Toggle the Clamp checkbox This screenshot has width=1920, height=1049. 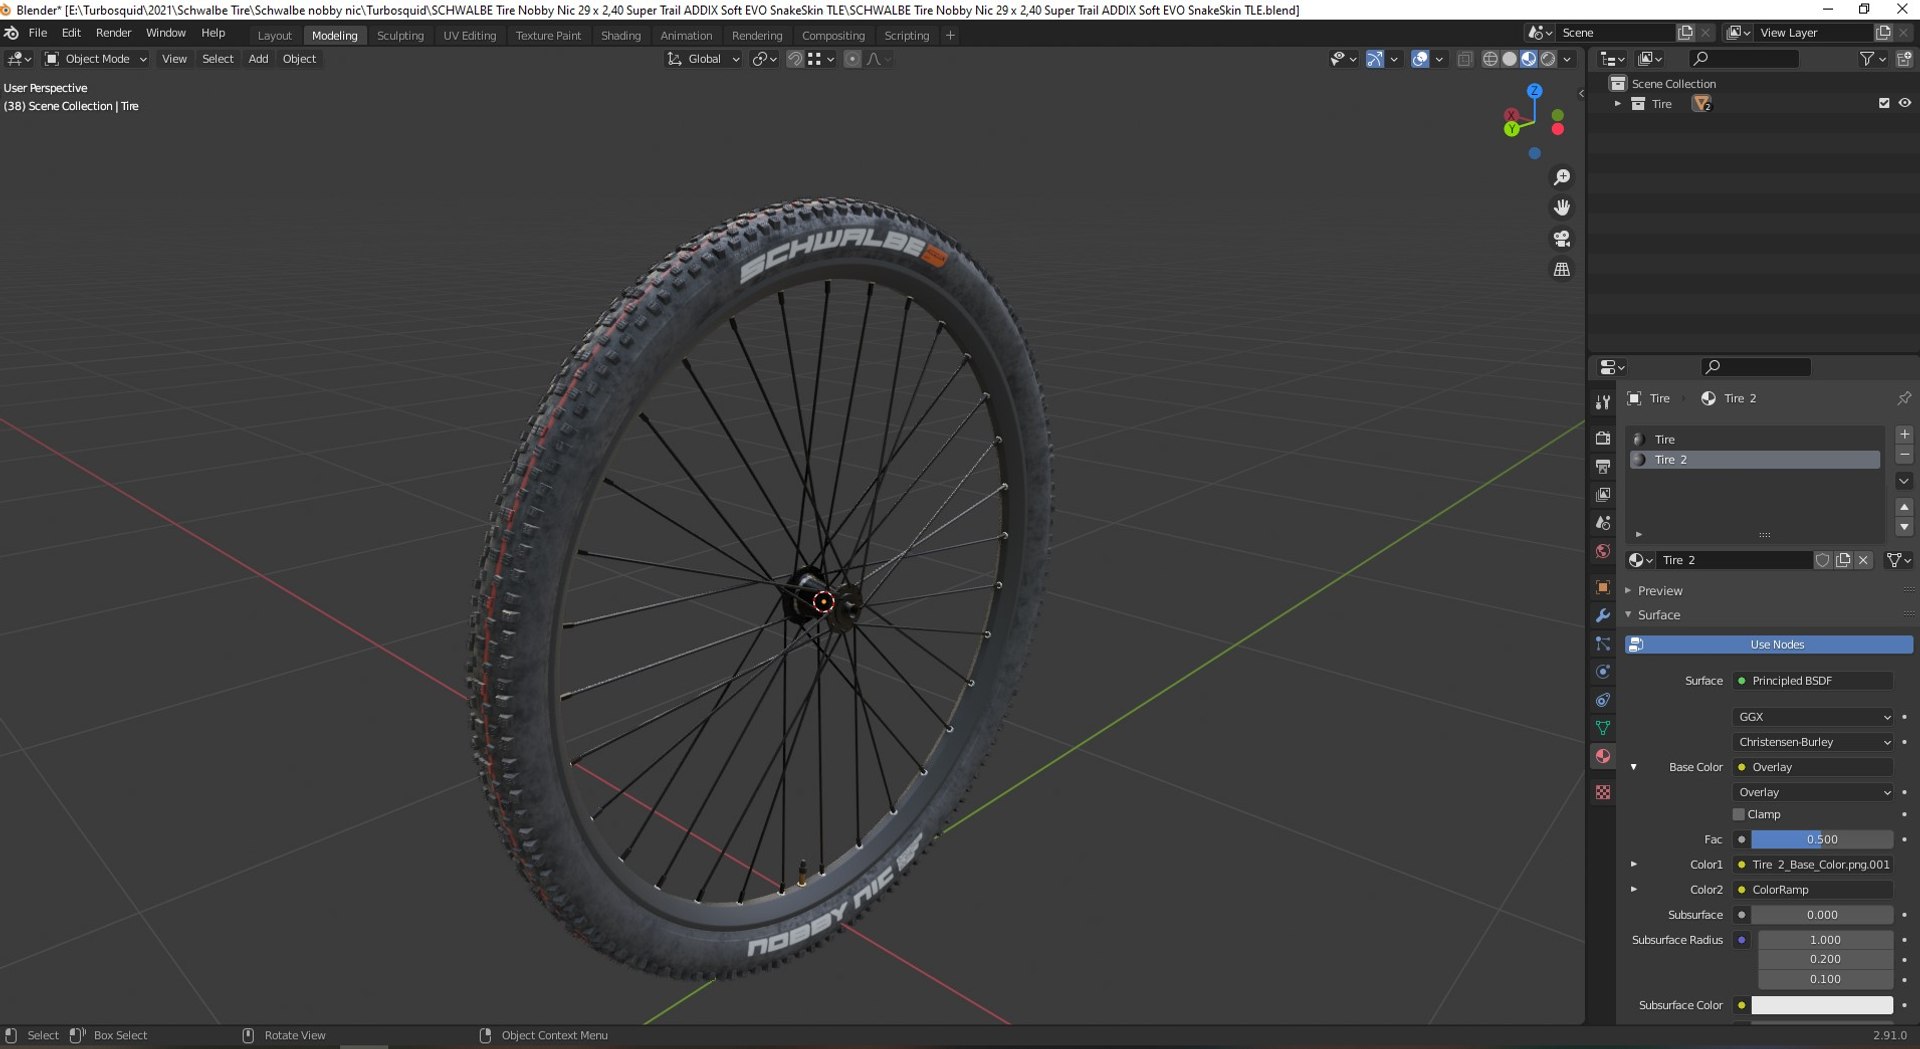(1739, 814)
